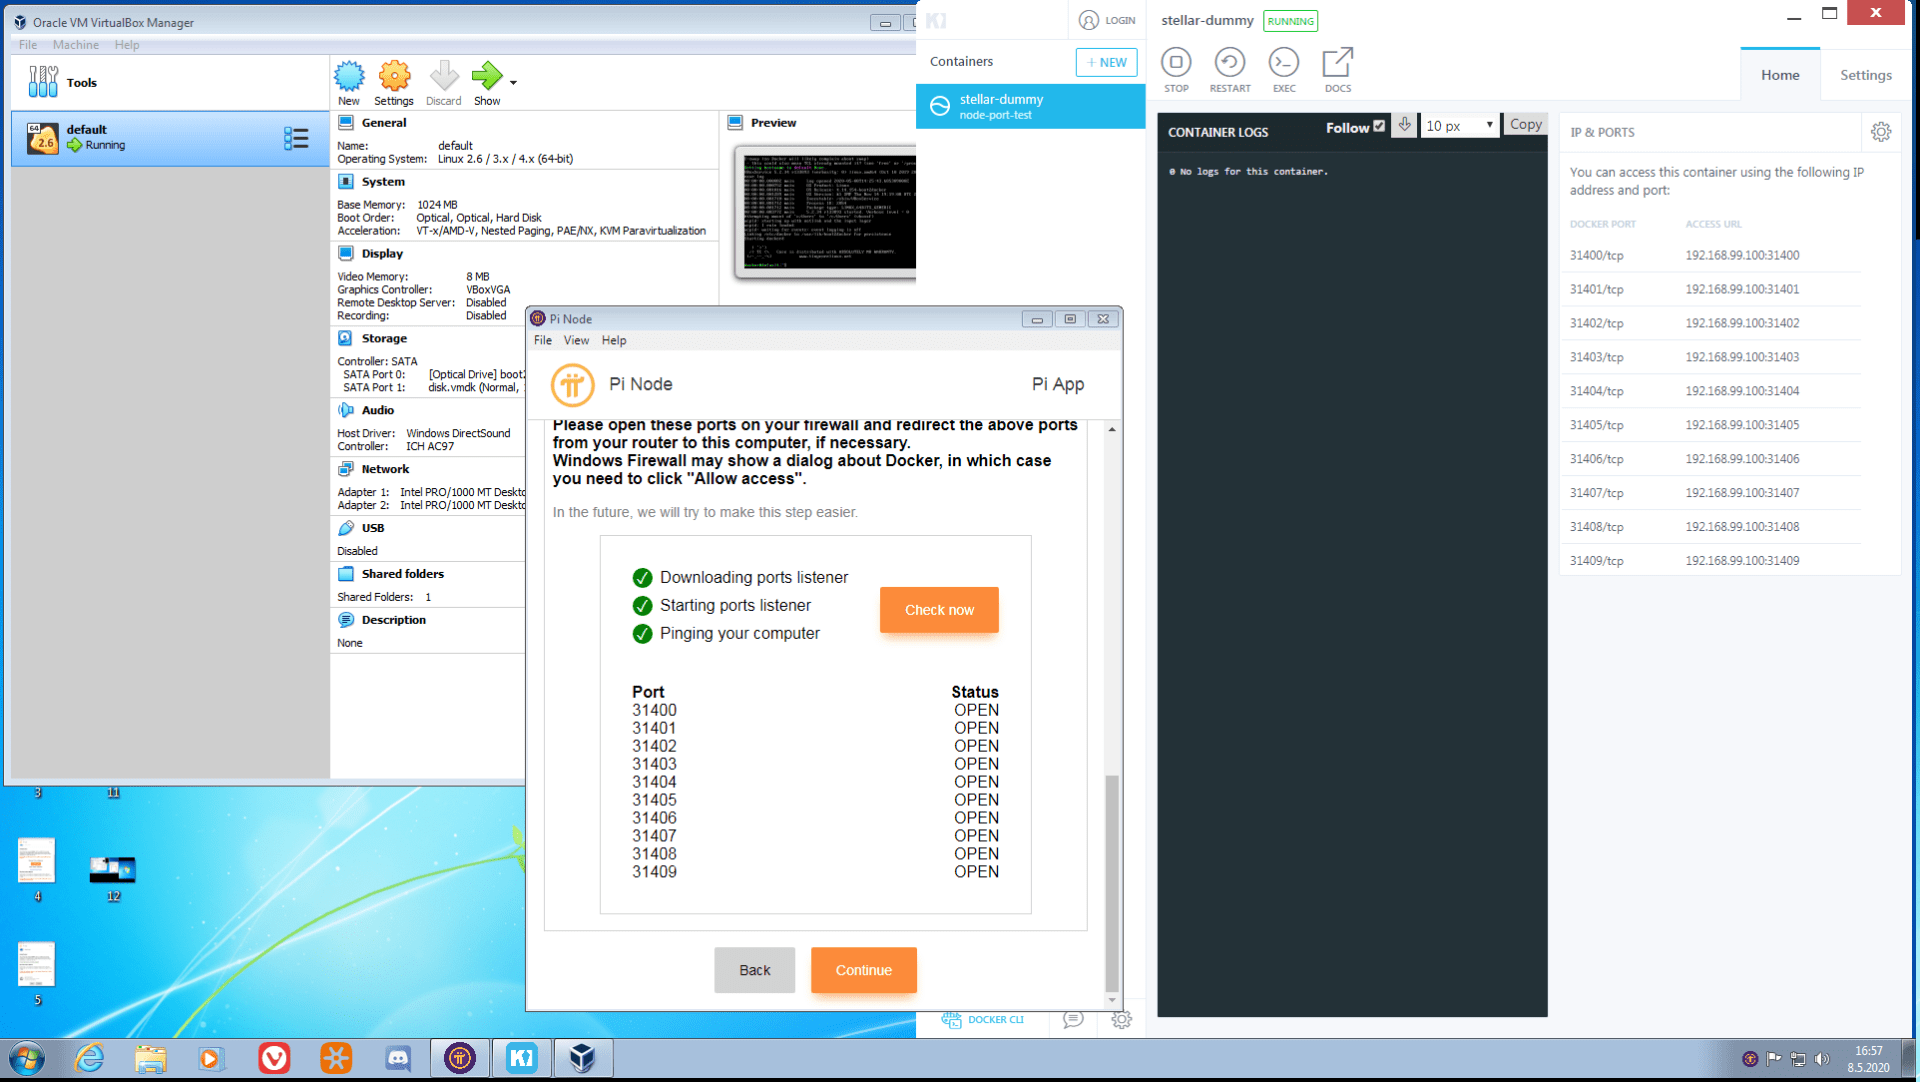The width and height of the screenshot is (1920, 1082).
Task: Open the Pi Node File menu
Action: click(543, 340)
